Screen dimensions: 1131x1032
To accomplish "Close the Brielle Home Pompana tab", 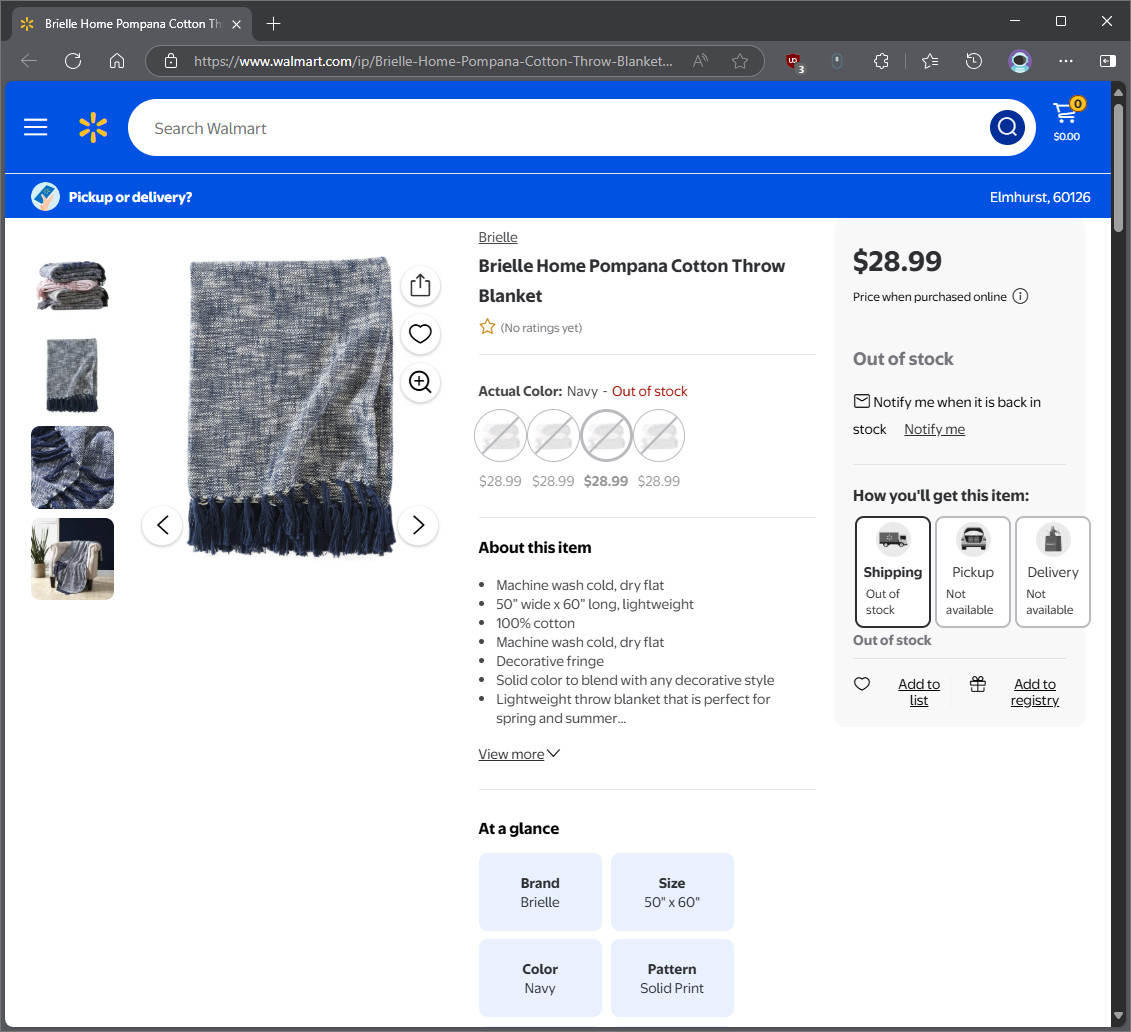I will (237, 24).
